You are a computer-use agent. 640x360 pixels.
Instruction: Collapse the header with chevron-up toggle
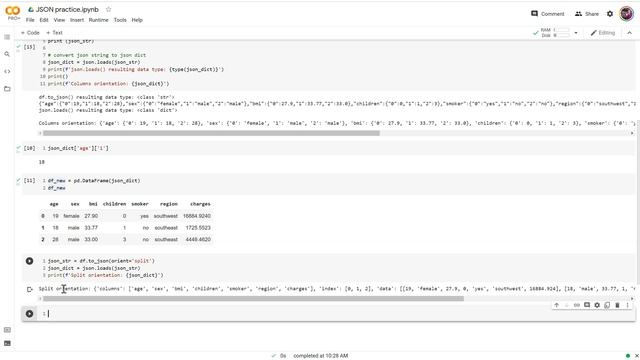[x=629, y=33]
